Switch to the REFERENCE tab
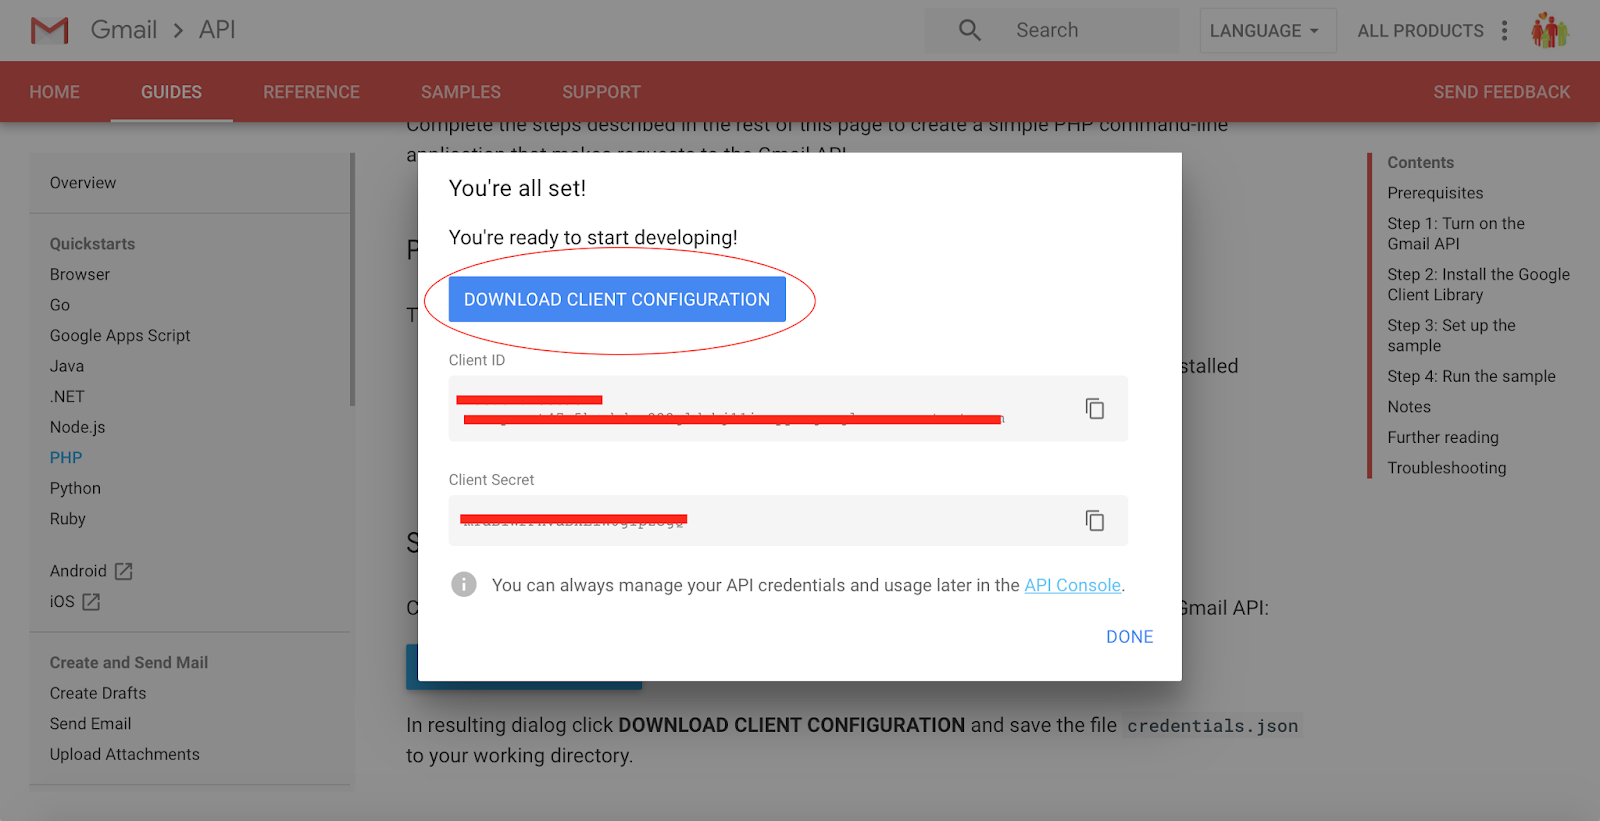Viewport: 1600px width, 821px height. (311, 91)
